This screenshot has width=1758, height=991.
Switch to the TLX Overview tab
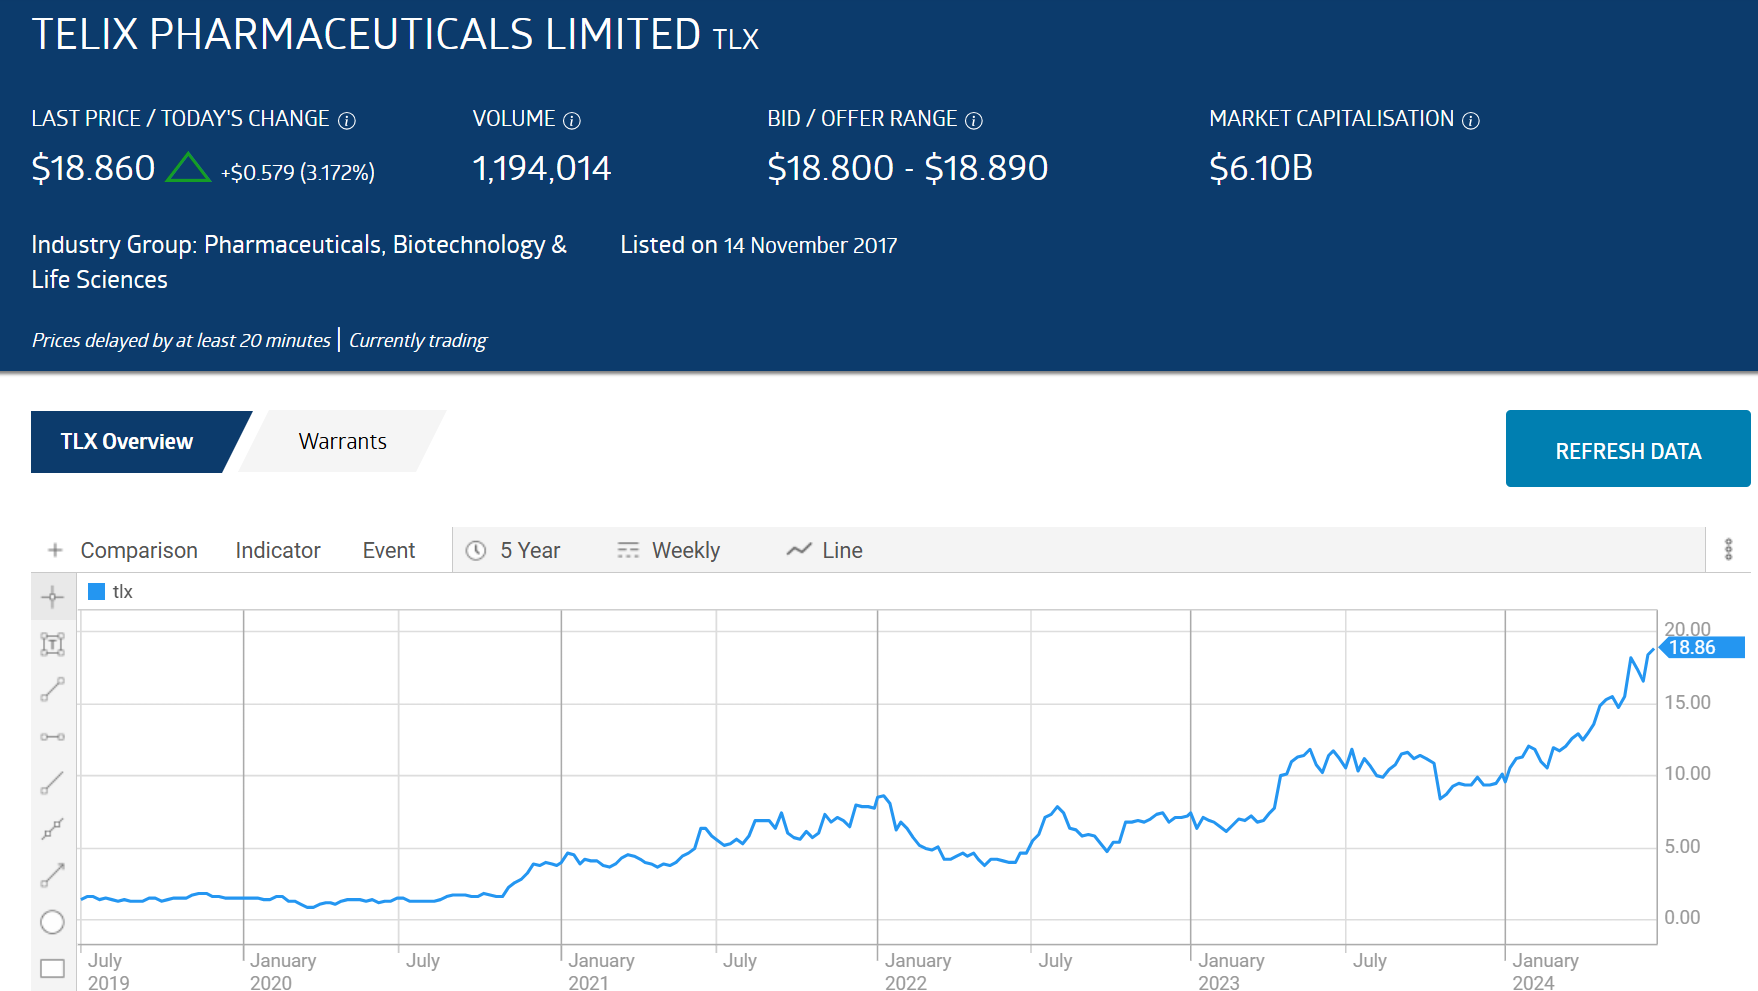click(127, 442)
